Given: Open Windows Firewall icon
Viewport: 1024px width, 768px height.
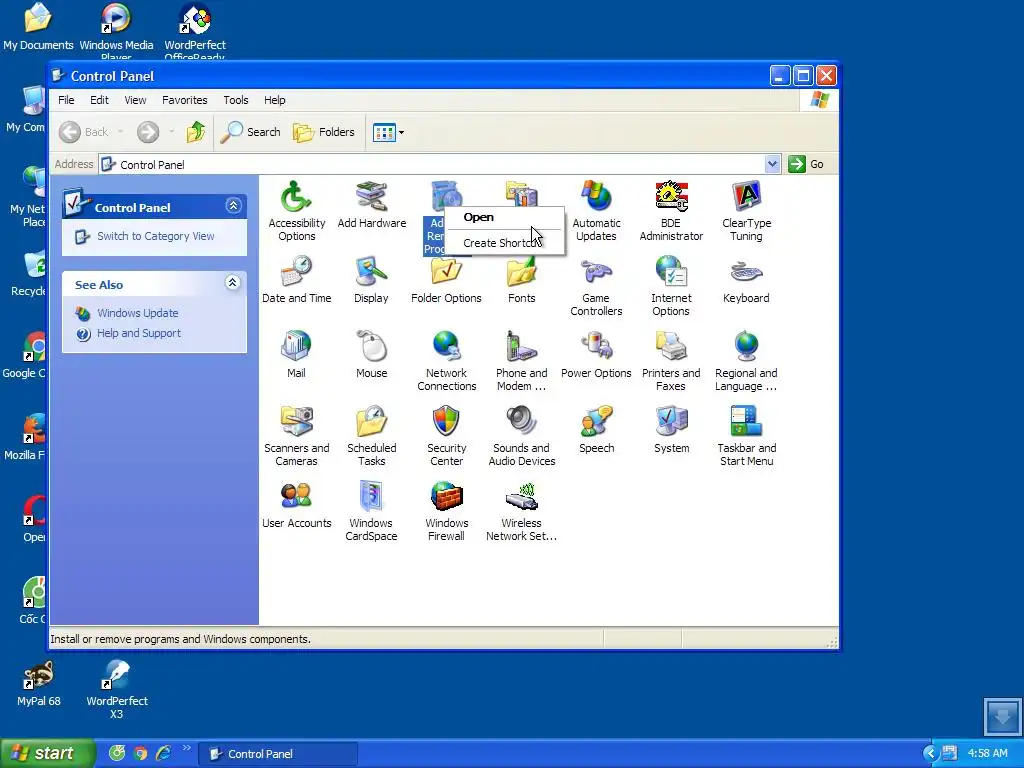Looking at the screenshot, I should (446, 511).
